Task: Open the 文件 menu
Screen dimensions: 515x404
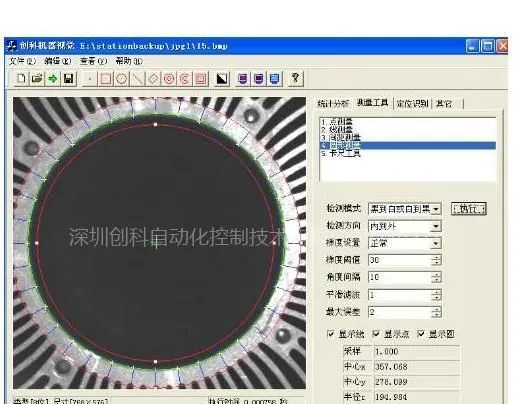Action: (22, 61)
